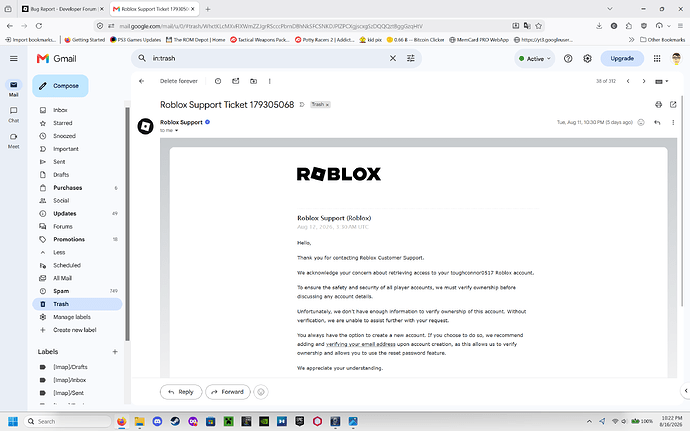This screenshot has height=431, width=690.
Task: Click the search mail input field
Action: coord(268,58)
